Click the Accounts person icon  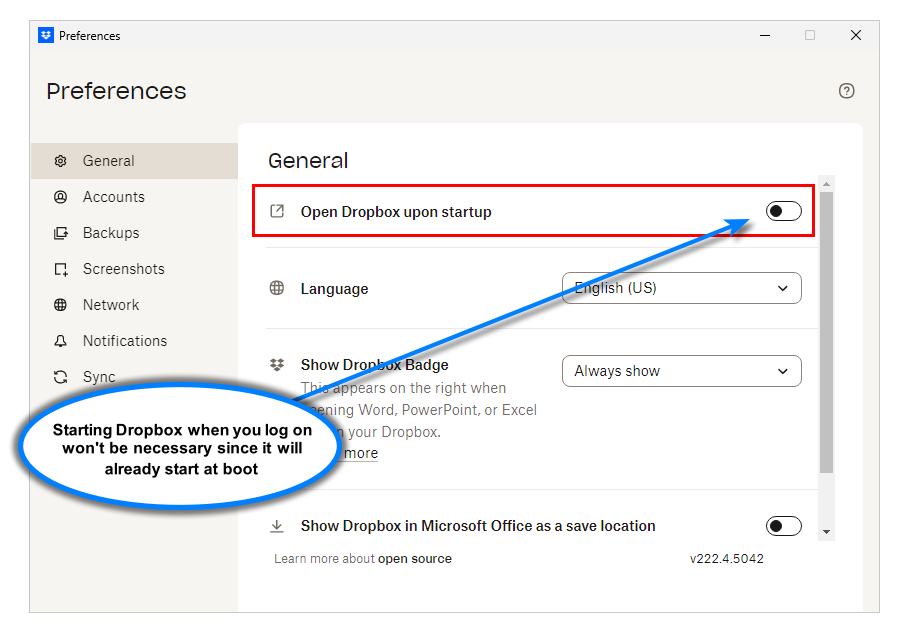[x=61, y=197]
